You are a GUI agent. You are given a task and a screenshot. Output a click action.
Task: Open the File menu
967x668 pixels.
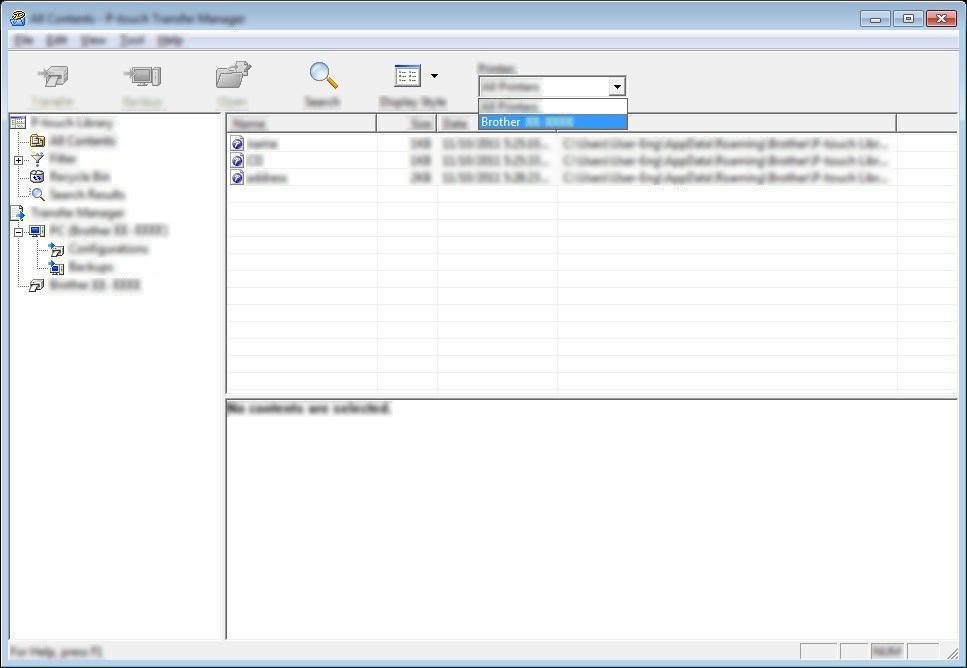[x=23, y=41]
